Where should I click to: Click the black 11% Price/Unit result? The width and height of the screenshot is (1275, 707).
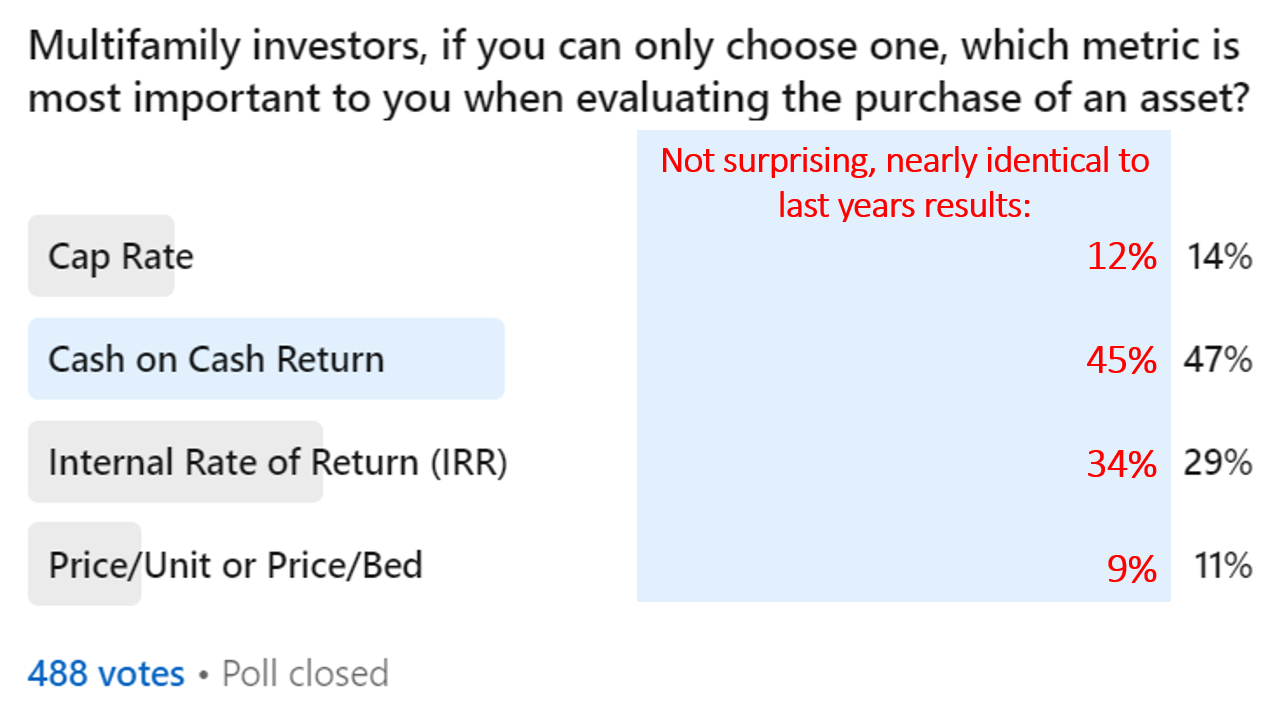coord(1223,566)
